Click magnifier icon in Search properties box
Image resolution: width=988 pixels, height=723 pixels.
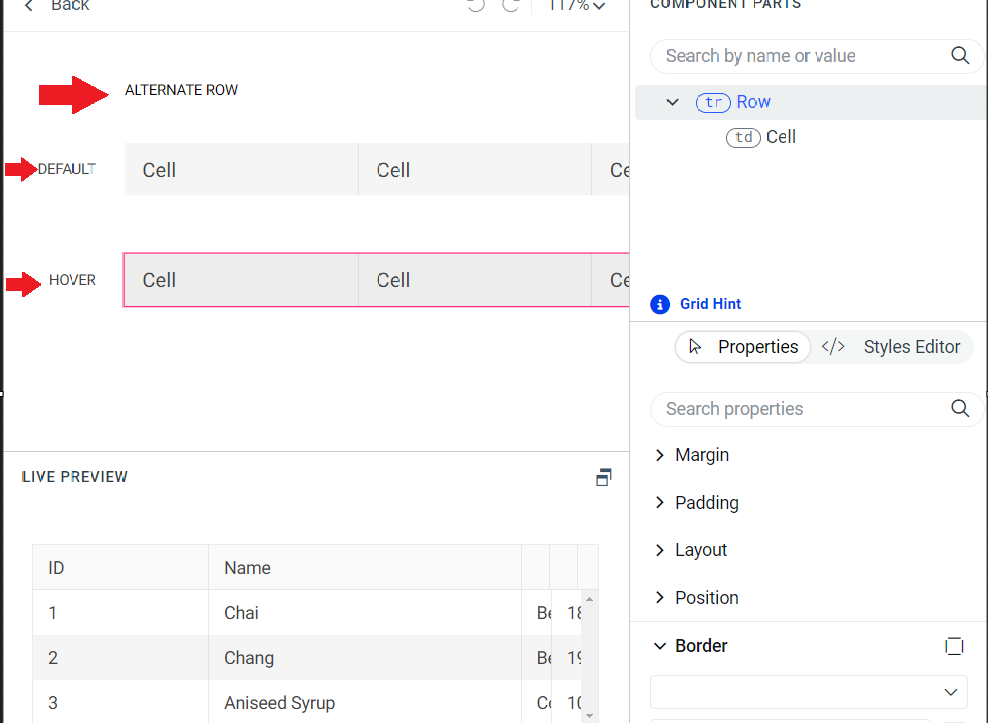(960, 408)
